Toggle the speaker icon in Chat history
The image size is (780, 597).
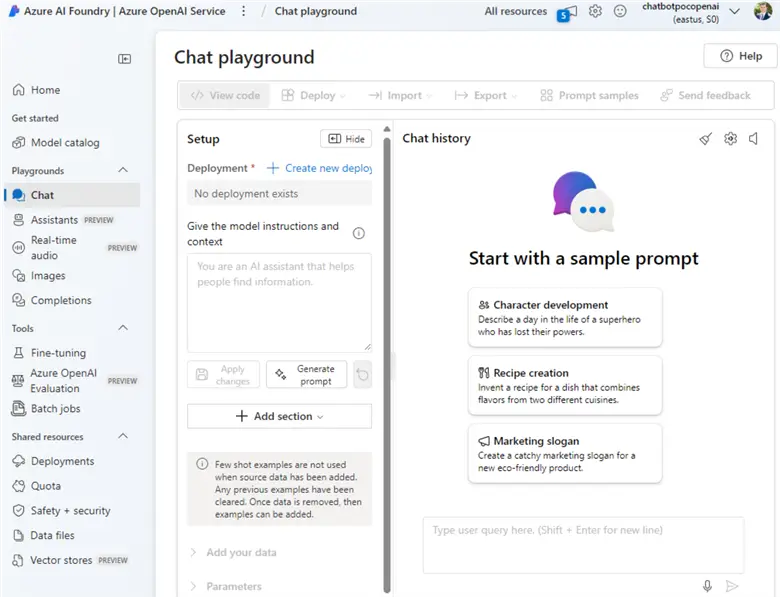tap(754, 138)
